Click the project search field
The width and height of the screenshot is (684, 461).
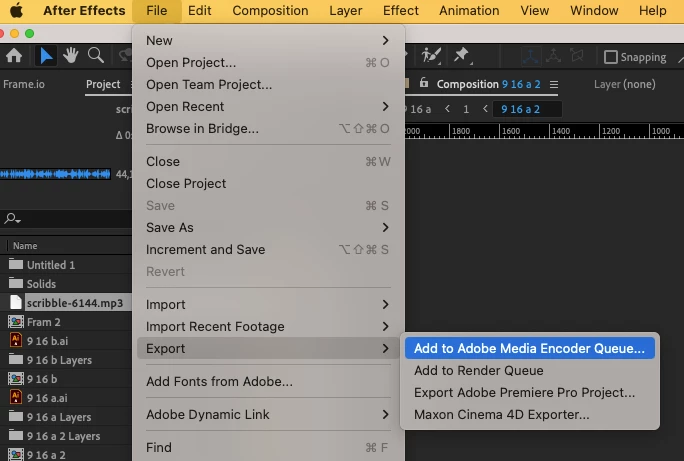(66, 218)
